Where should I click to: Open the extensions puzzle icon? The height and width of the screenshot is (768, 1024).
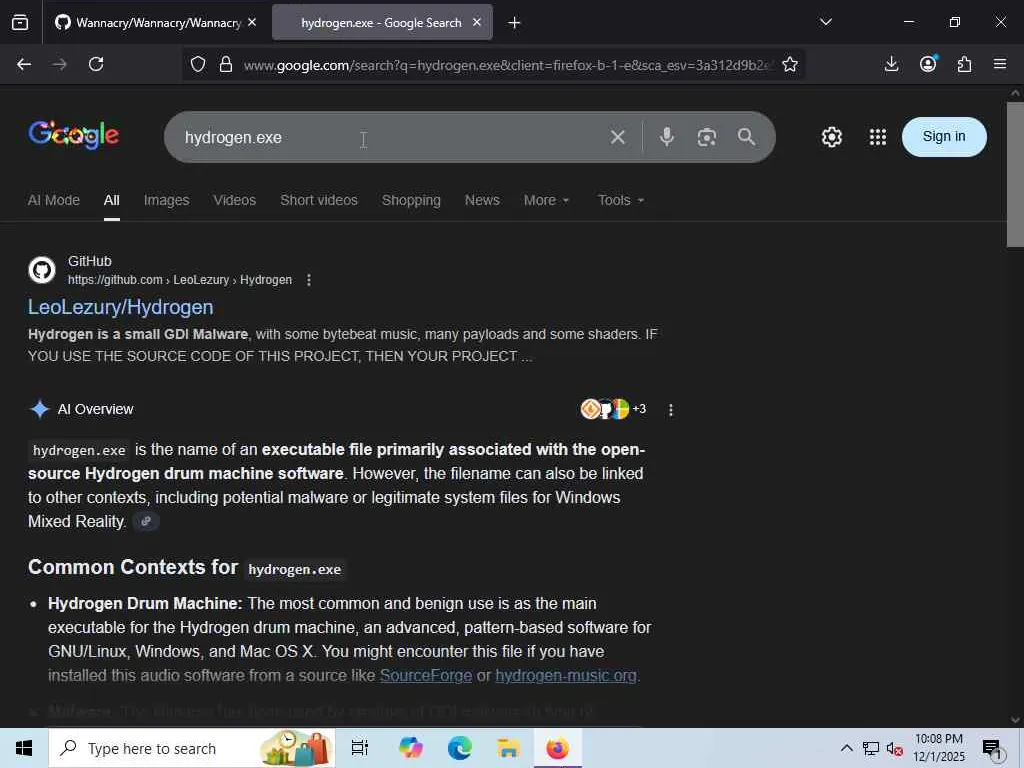(965, 64)
